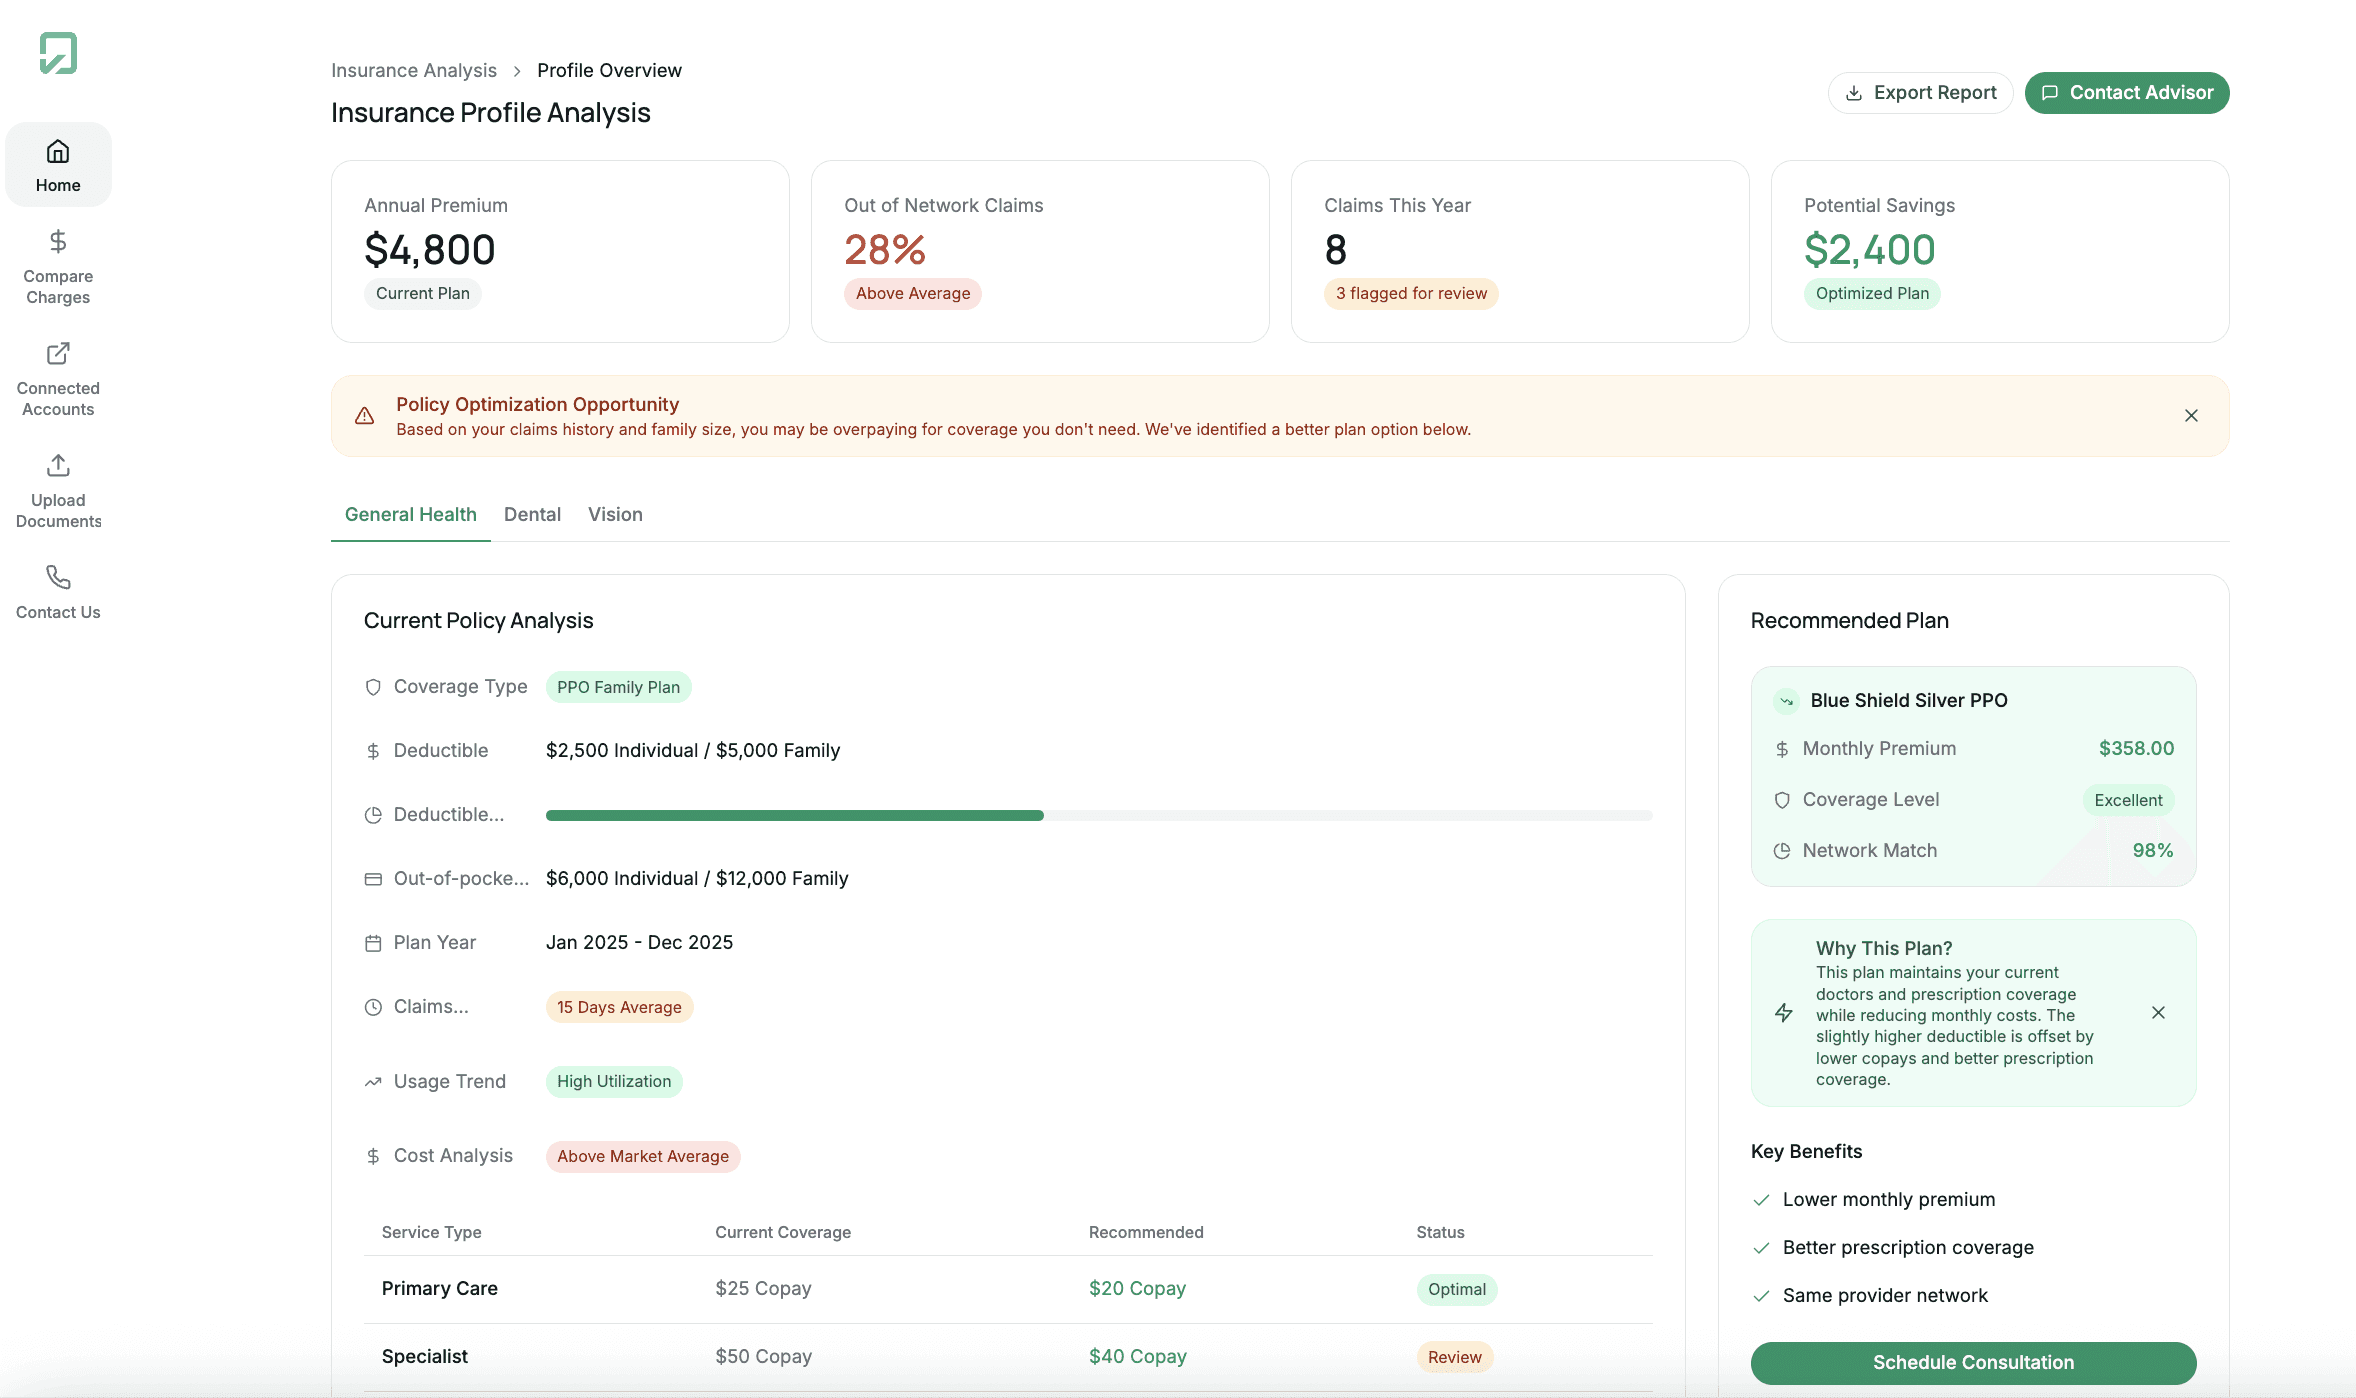Image resolution: width=2356 pixels, height=1398 pixels.
Task: Go to Connected Accounts icon
Action: tap(58, 353)
